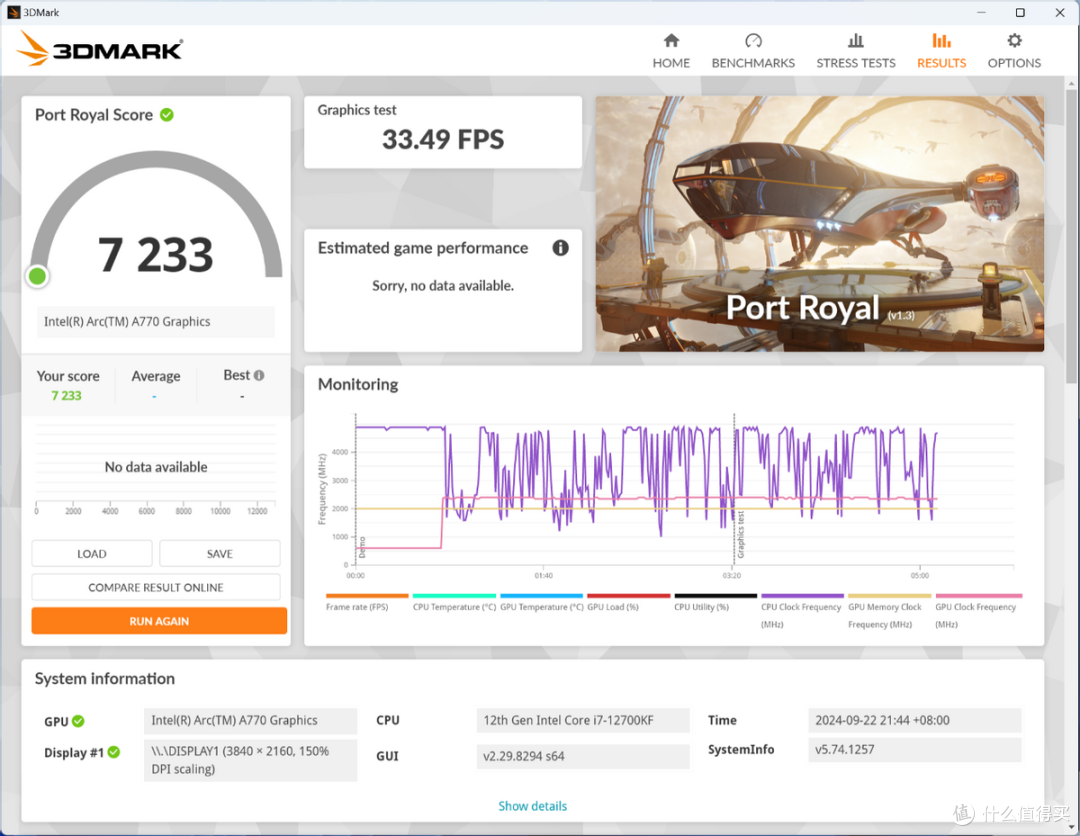Viewport: 1080px width, 836px height.
Task: Toggle Frame rate (FPS) legend series
Action: (357, 607)
